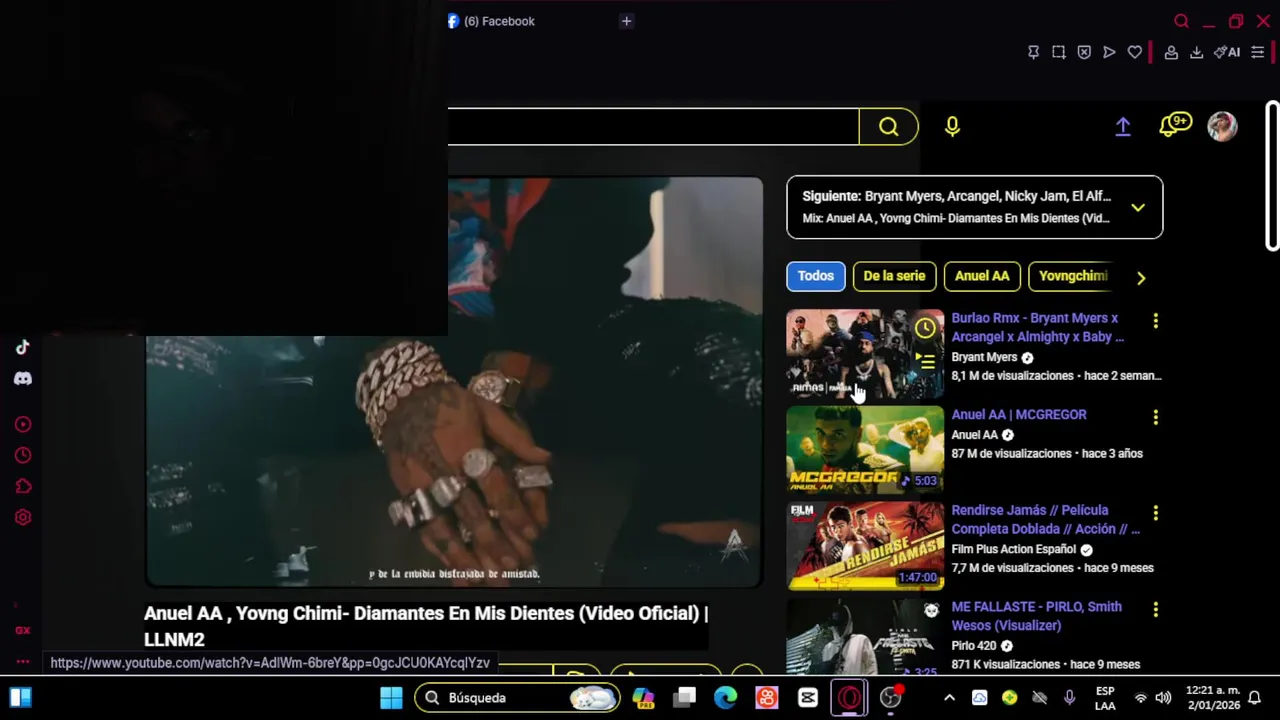Screen dimensions: 1280x720
Task: Open the browser Downloads icon
Action: (1196, 52)
